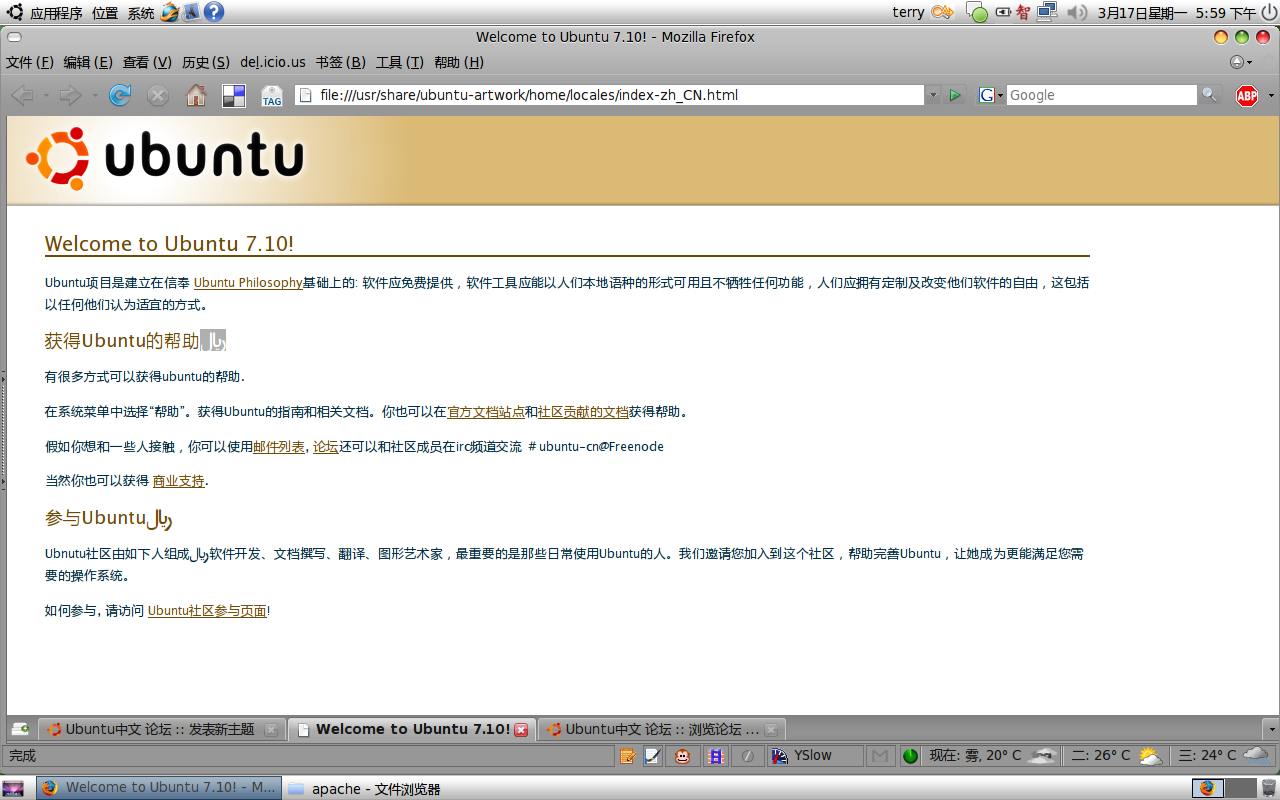Open the 论坛 link
The height and width of the screenshot is (800, 1280).
coord(326,447)
